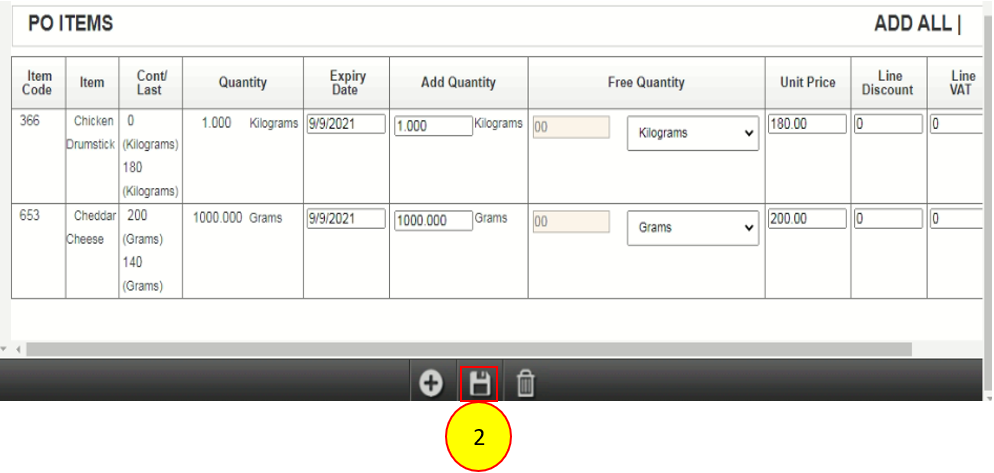Click the save floppy disk icon
The width and height of the screenshot is (994, 473).
coord(479,383)
